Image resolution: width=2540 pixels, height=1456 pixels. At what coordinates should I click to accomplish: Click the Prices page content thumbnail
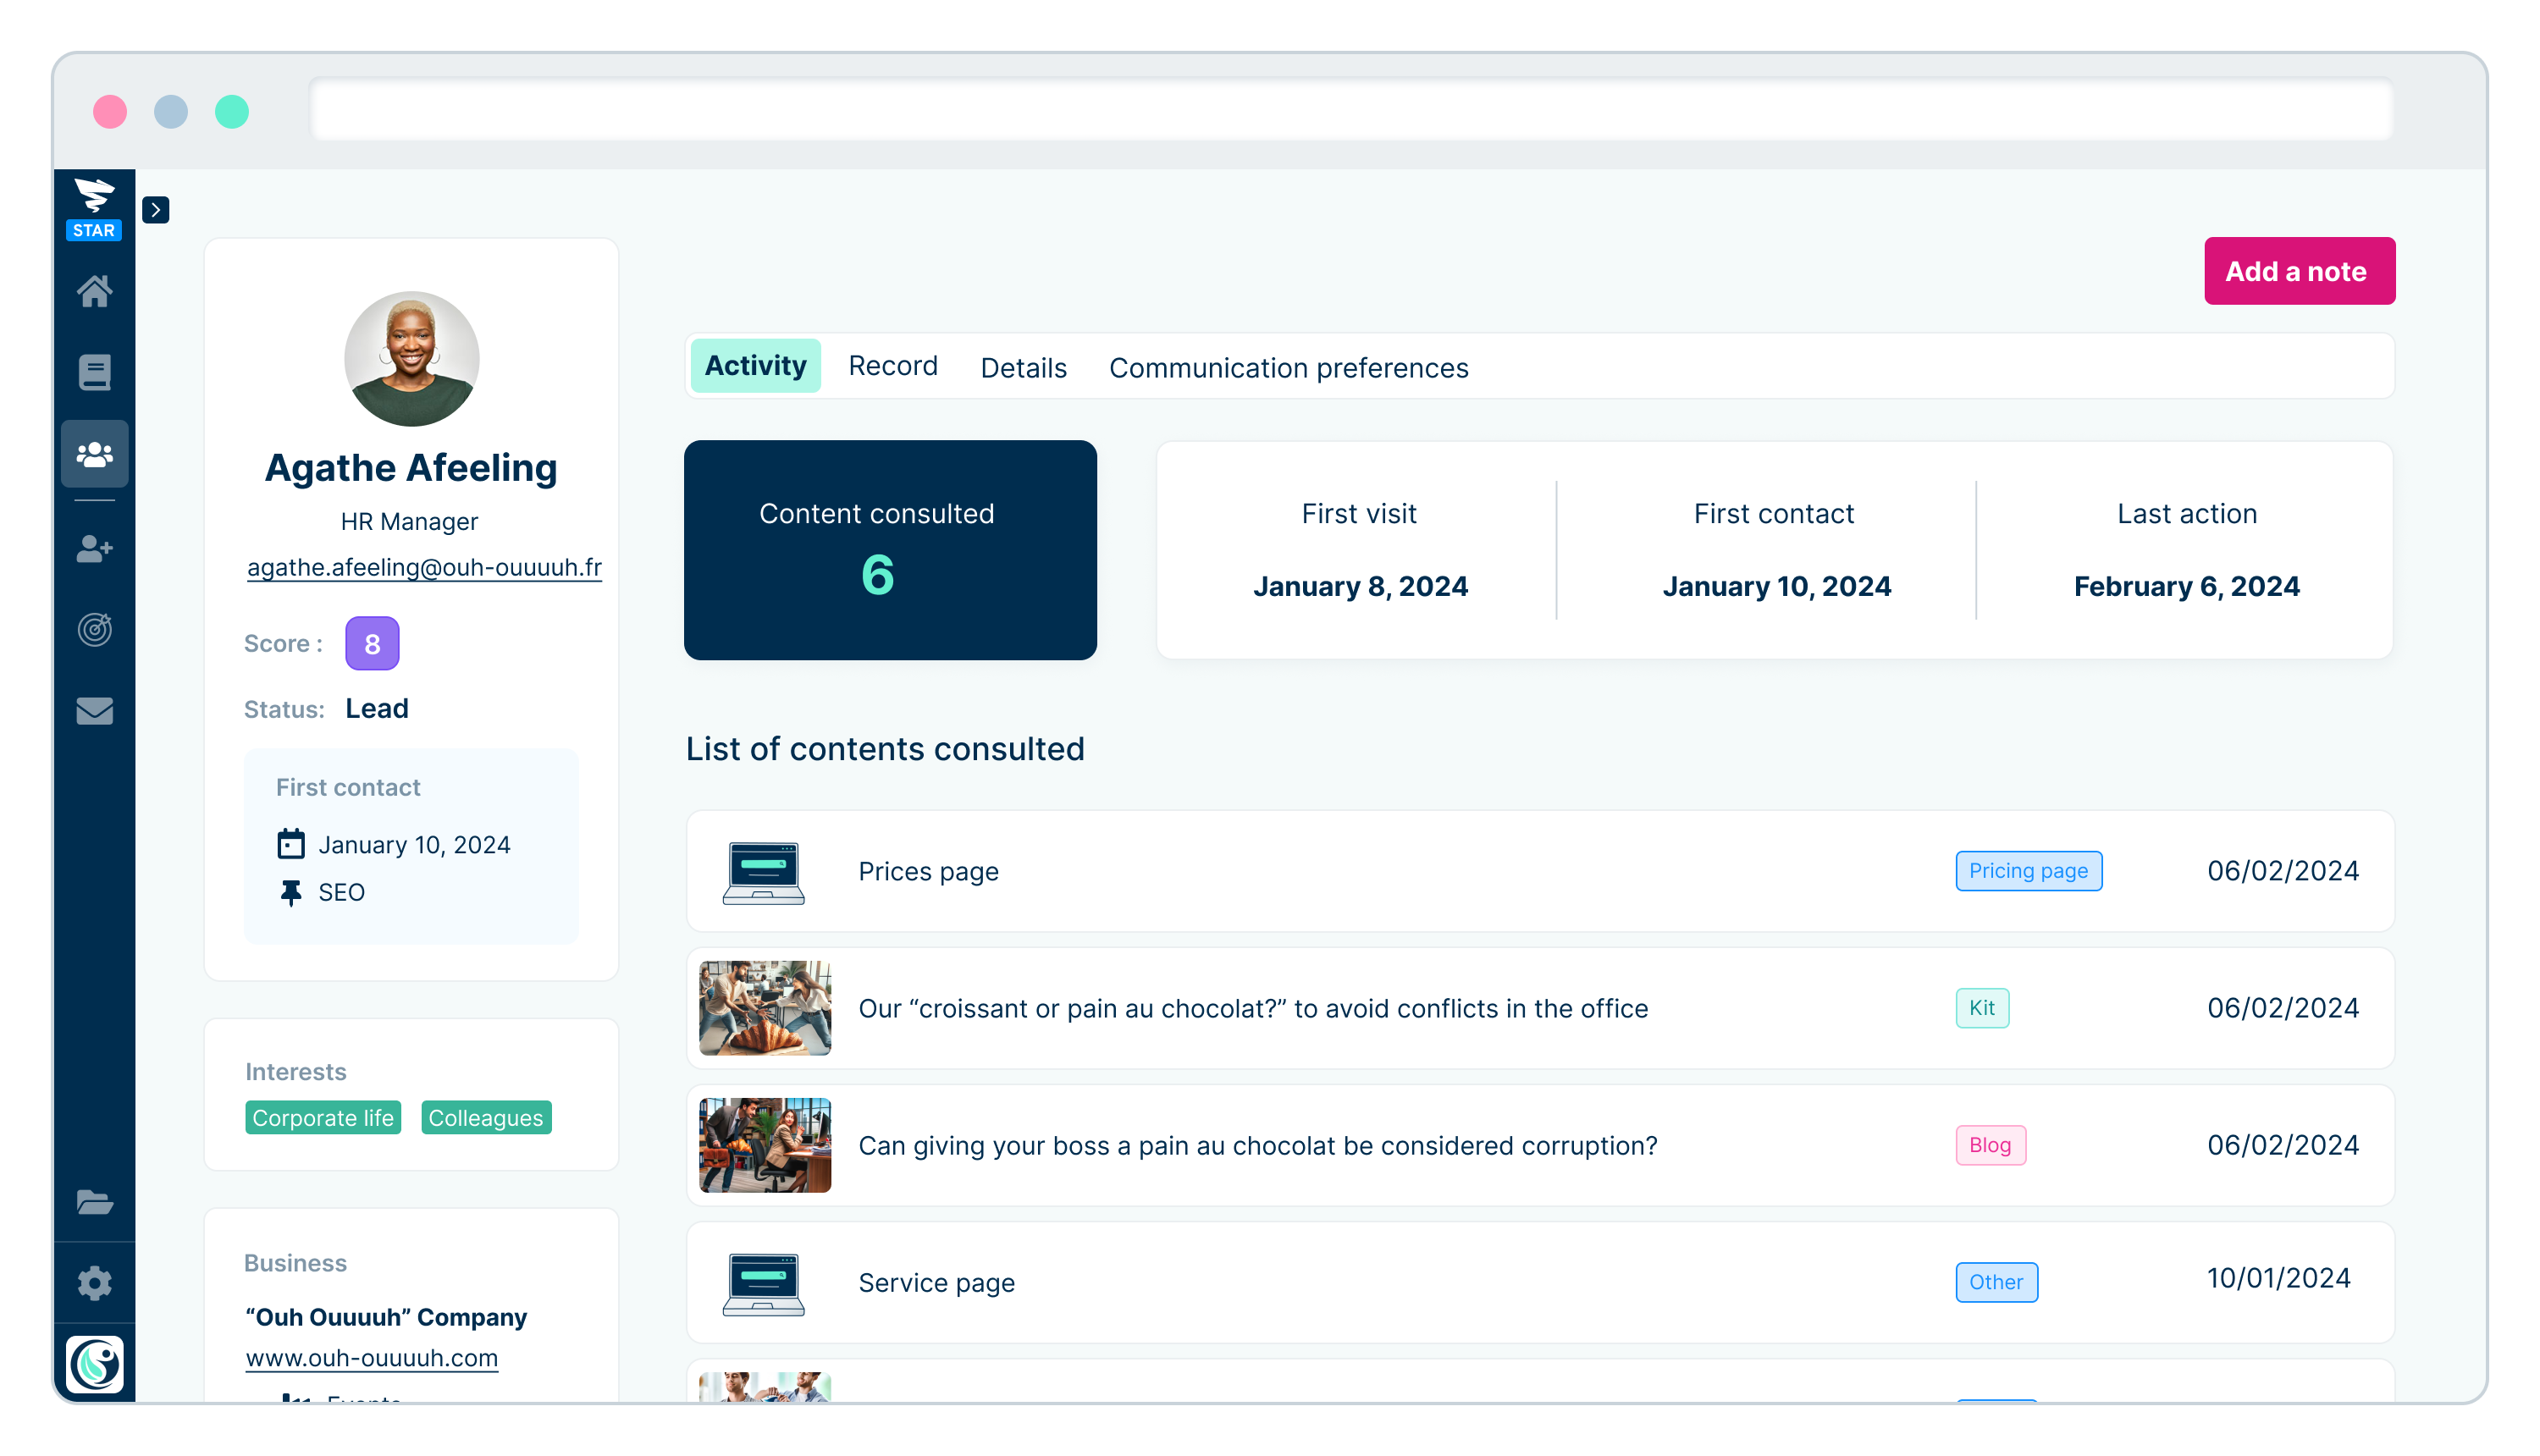pos(762,870)
